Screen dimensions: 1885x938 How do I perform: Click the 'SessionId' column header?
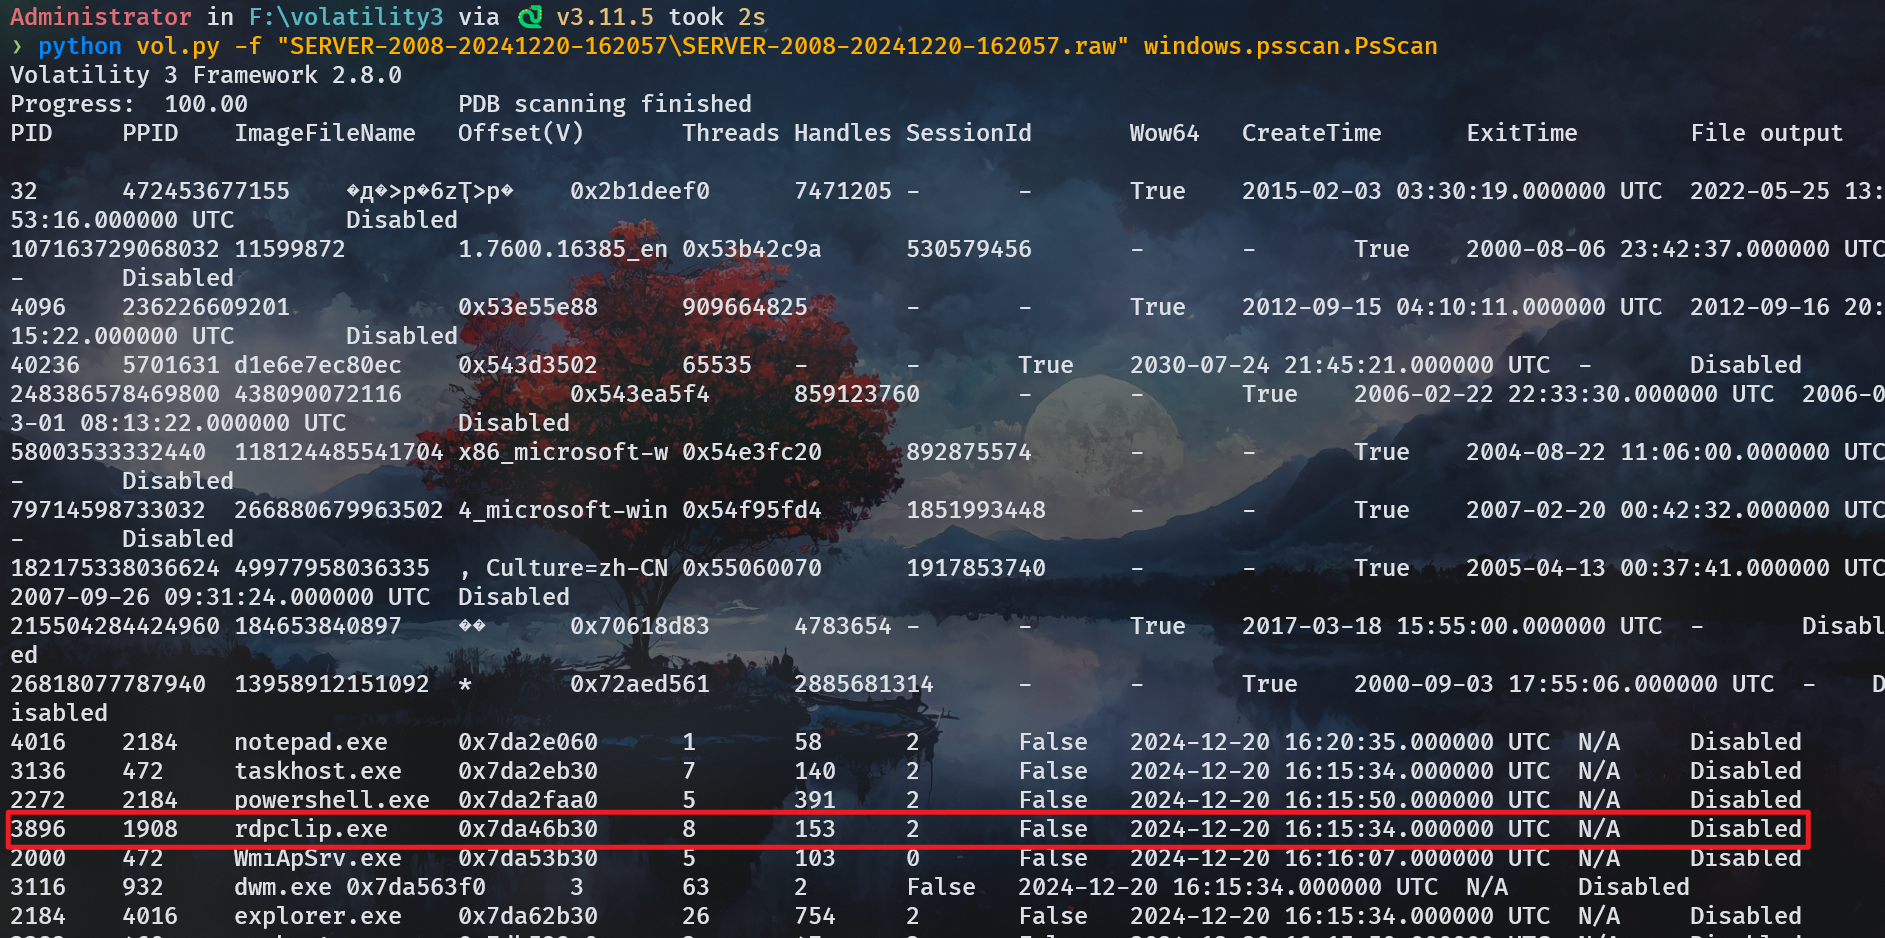(x=969, y=133)
